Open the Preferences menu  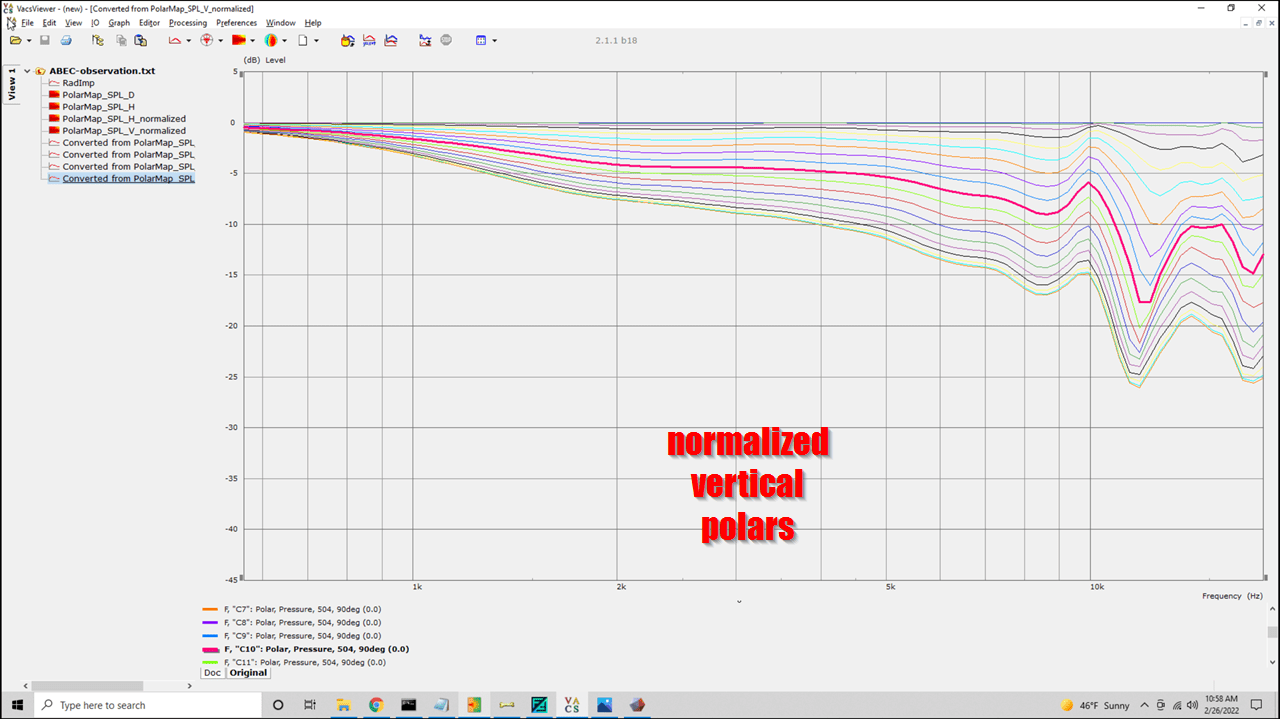coord(237,22)
